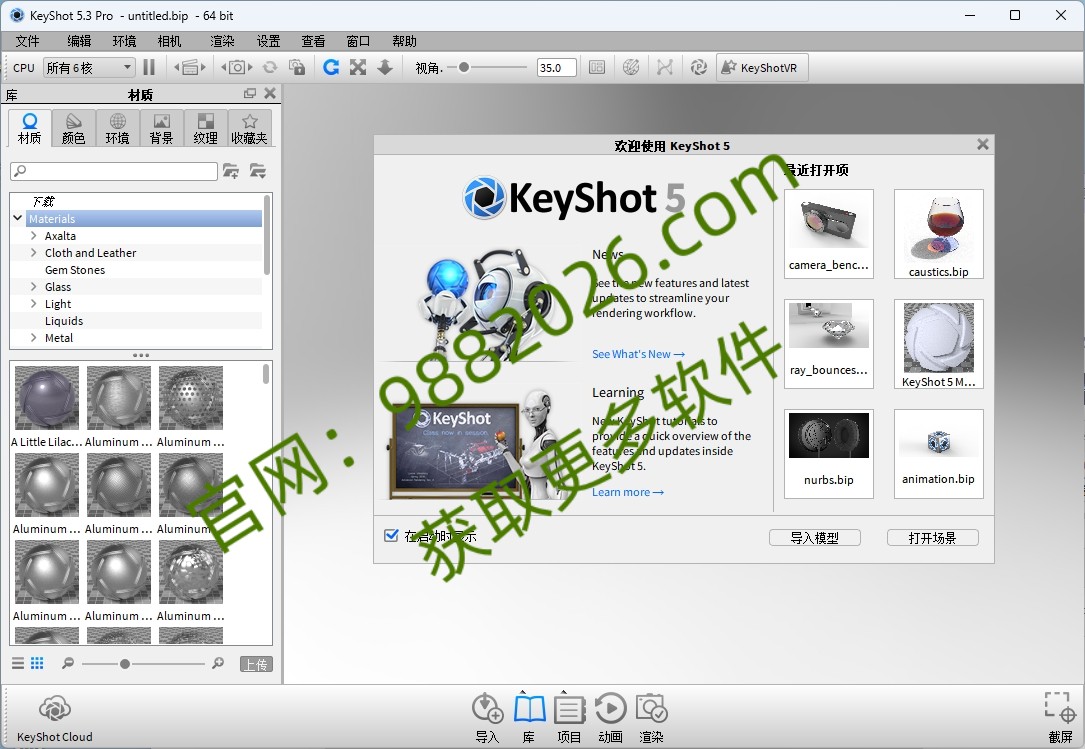Click the 打开场景 button

(x=932, y=537)
